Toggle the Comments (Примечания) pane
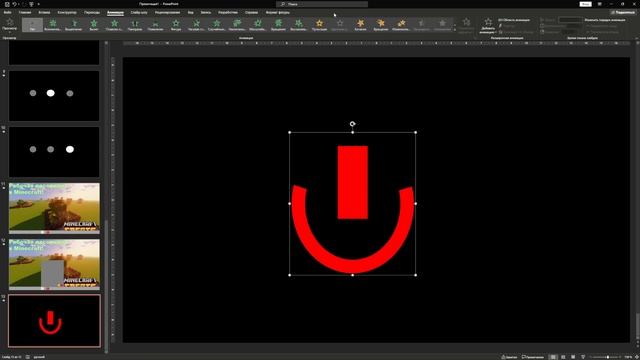The image size is (640, 360). pyautogui.click(x=533, y=357)
